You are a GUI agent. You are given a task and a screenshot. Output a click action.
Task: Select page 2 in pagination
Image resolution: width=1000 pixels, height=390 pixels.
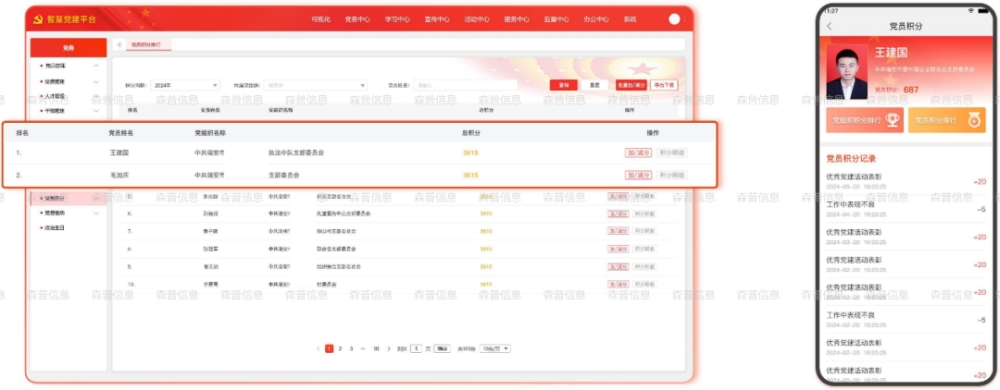tap(340, 349)
